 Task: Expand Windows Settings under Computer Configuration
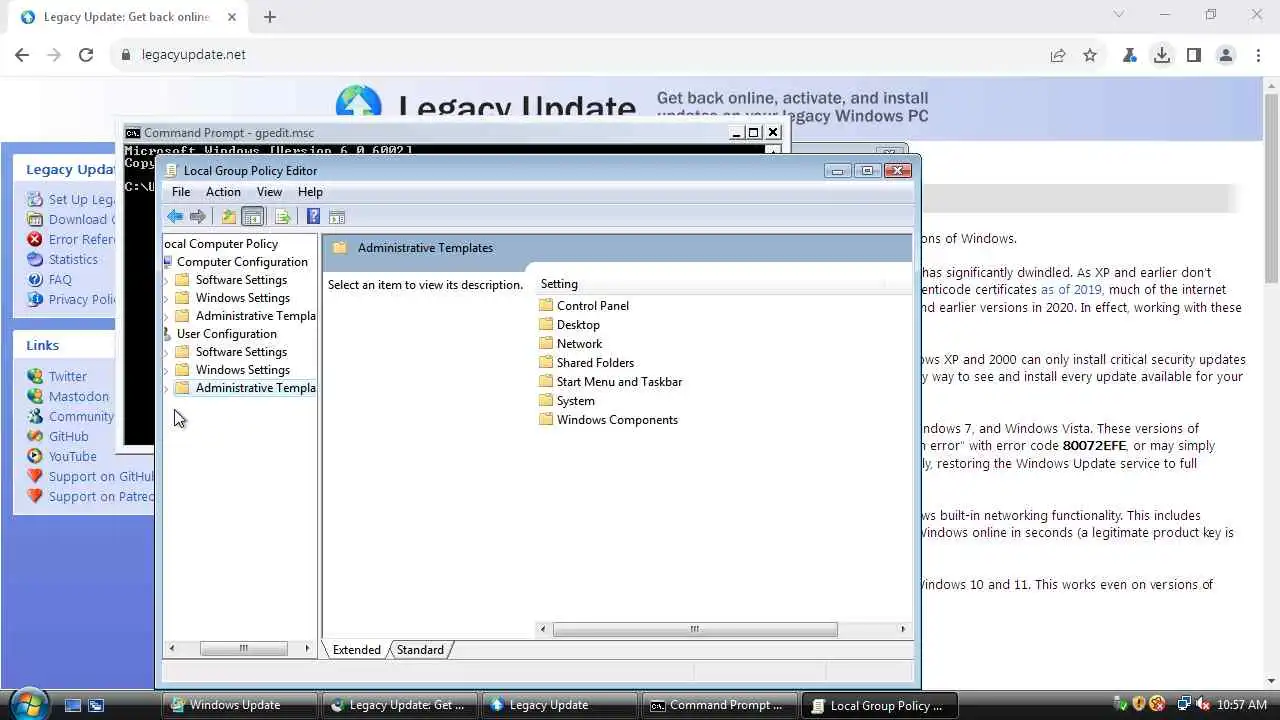(166, 298)
